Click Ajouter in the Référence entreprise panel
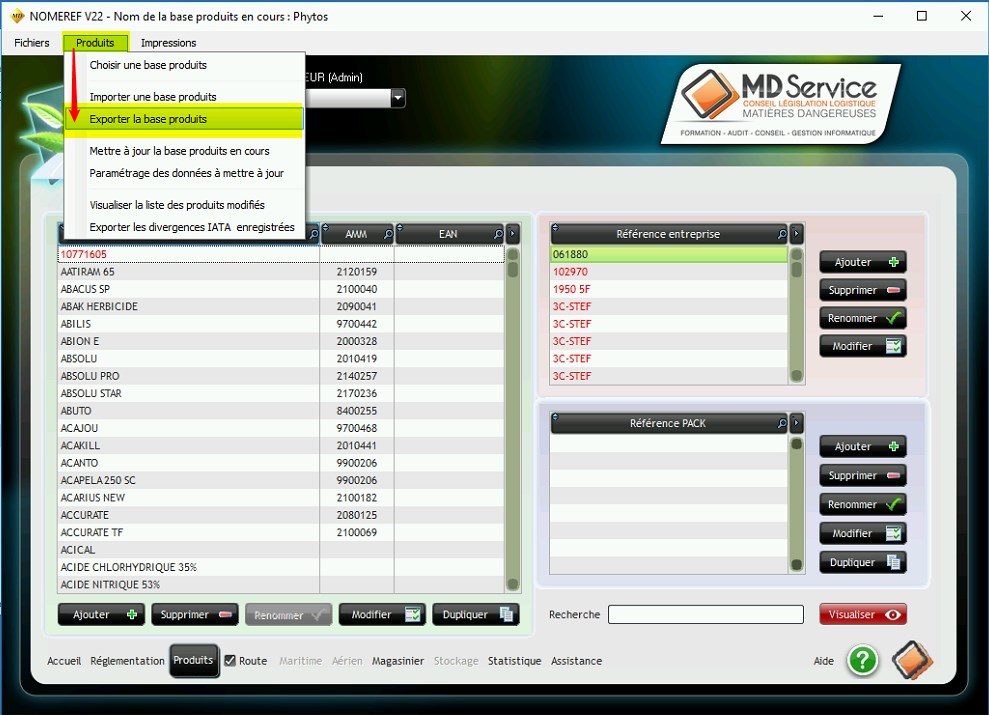This screenshot has width=989, height=715. pyautogui.click(x=863, y=262)
